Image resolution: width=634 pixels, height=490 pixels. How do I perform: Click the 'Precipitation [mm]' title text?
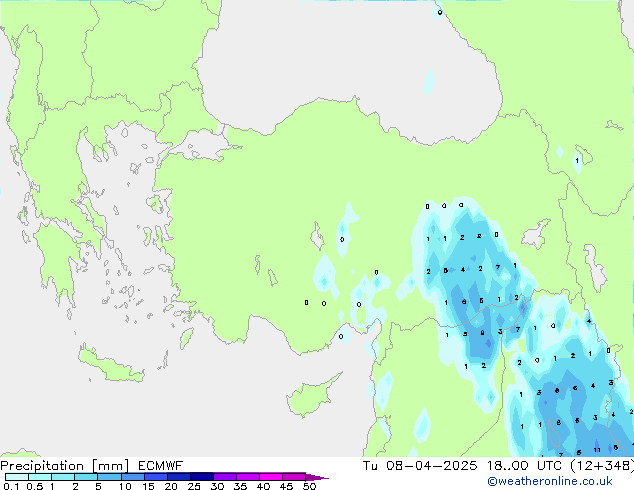(x=65, y=466)
